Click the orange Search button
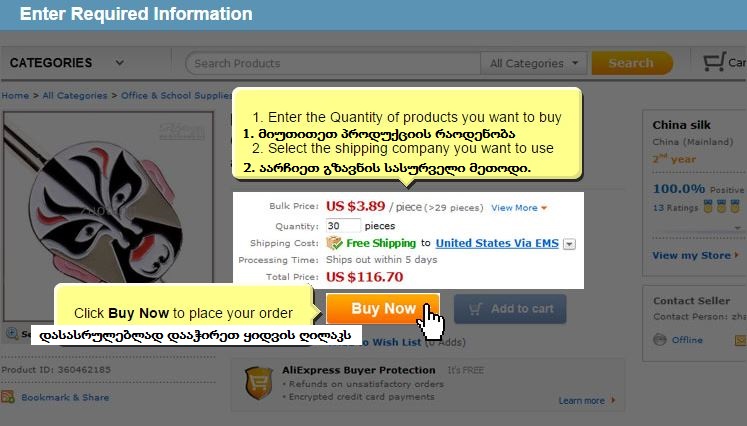The width and height of the screenshot is (747, 426). [x=632, y=63]
